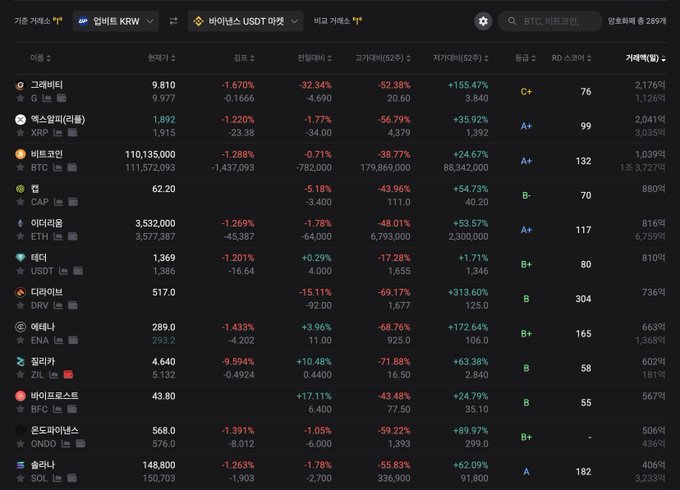680x490 pixels.
Task: Click price 110,135,000 in the BTC row
Action: (x=150, y=154)
